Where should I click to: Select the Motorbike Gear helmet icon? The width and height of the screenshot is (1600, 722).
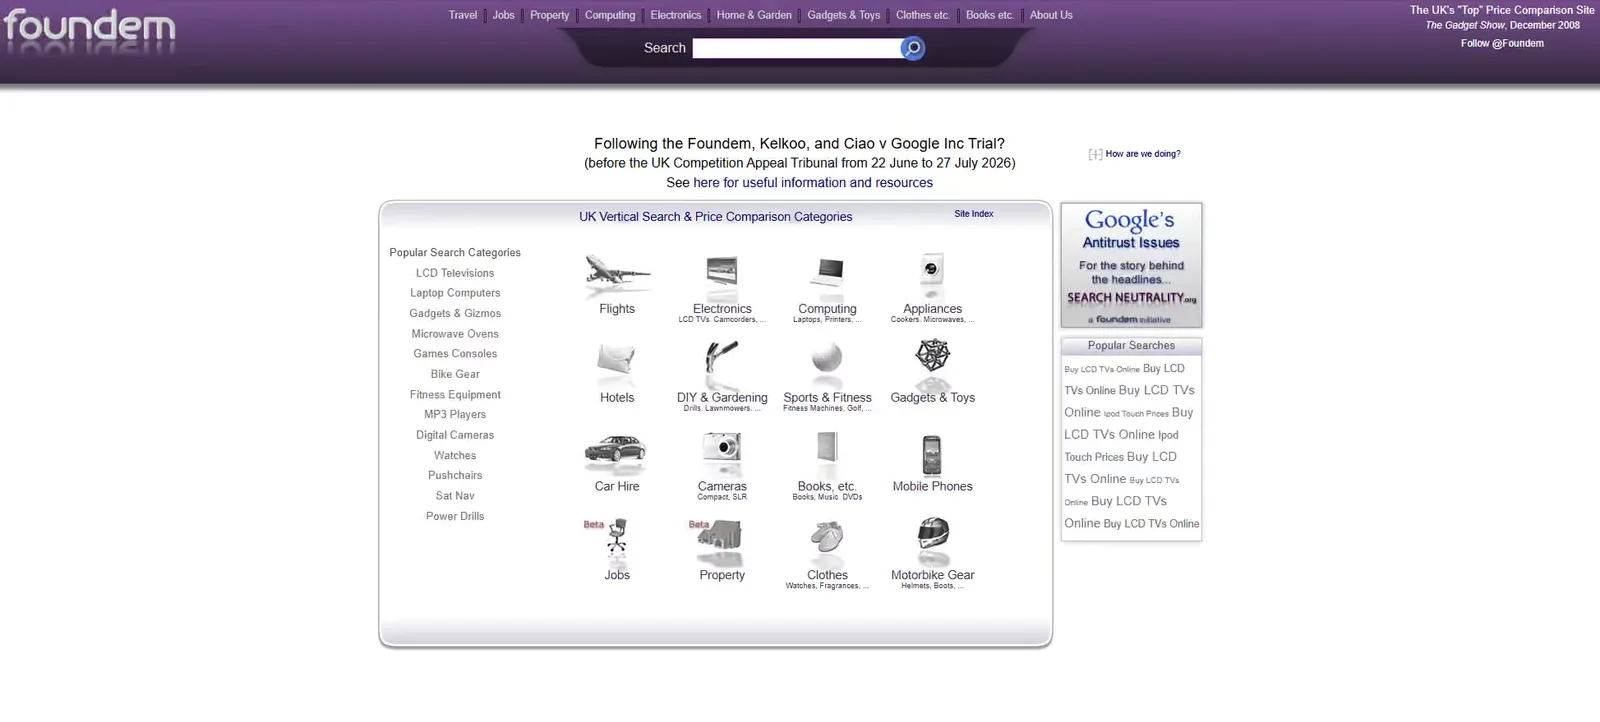[932, 533]
